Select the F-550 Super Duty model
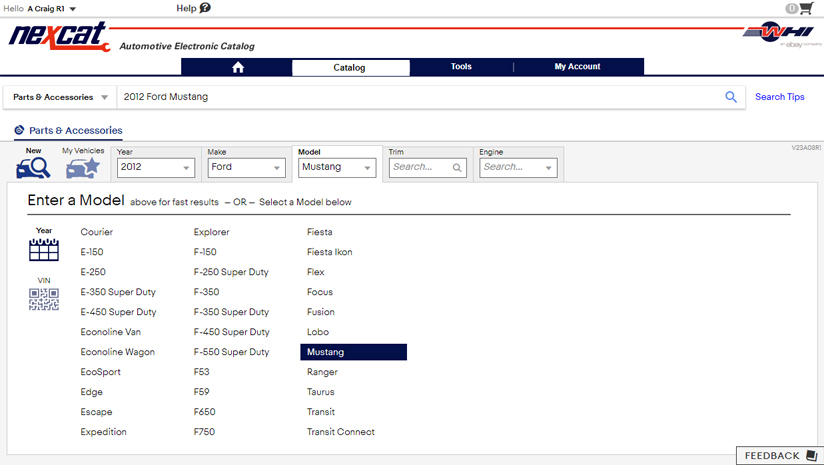 tap(231, 352)
